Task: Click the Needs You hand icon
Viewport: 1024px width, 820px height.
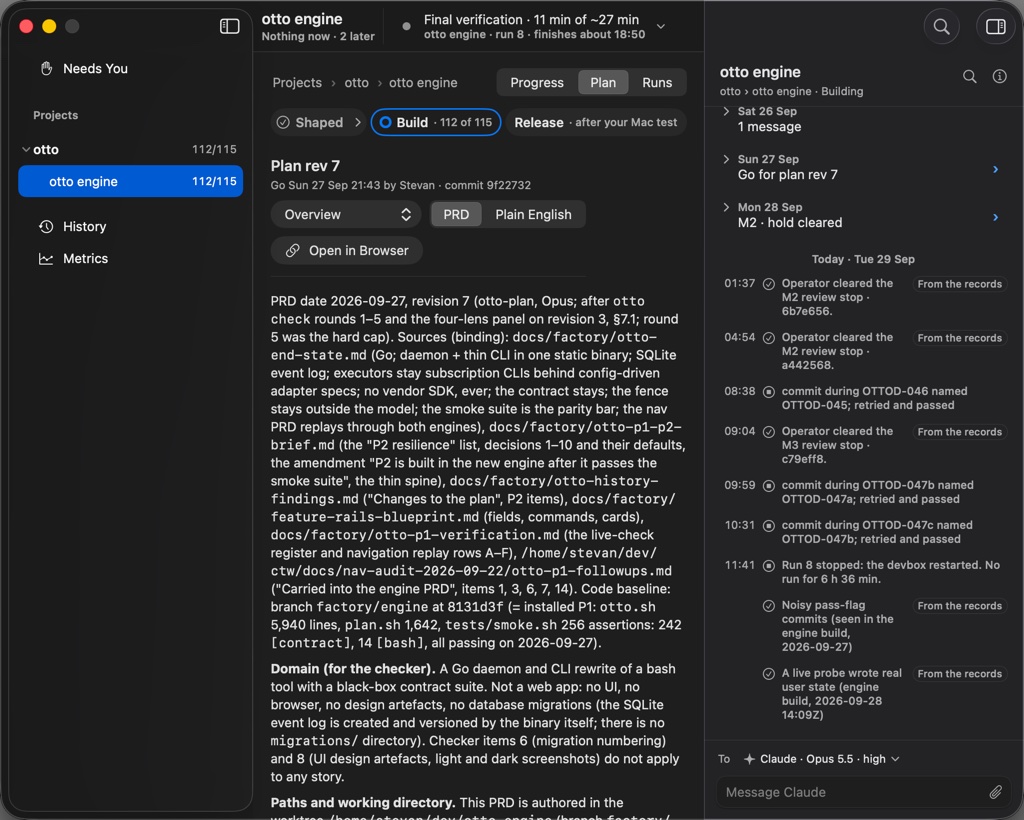Action: [x=46, y=69]
